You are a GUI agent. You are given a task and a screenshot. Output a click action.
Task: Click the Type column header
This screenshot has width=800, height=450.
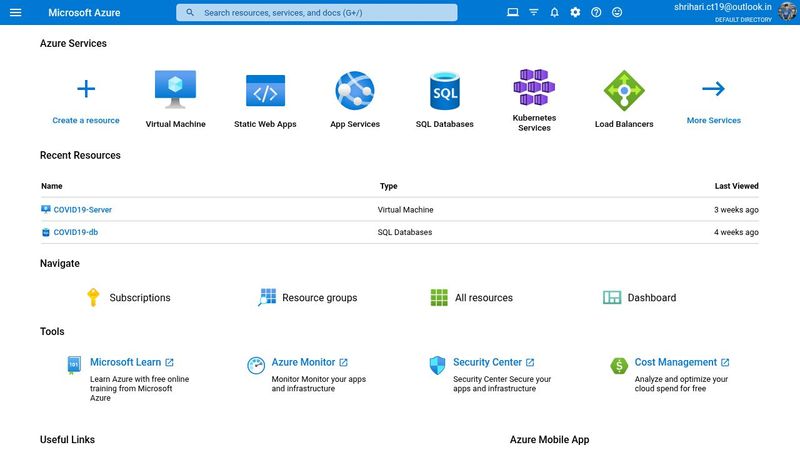coord(388,186)
